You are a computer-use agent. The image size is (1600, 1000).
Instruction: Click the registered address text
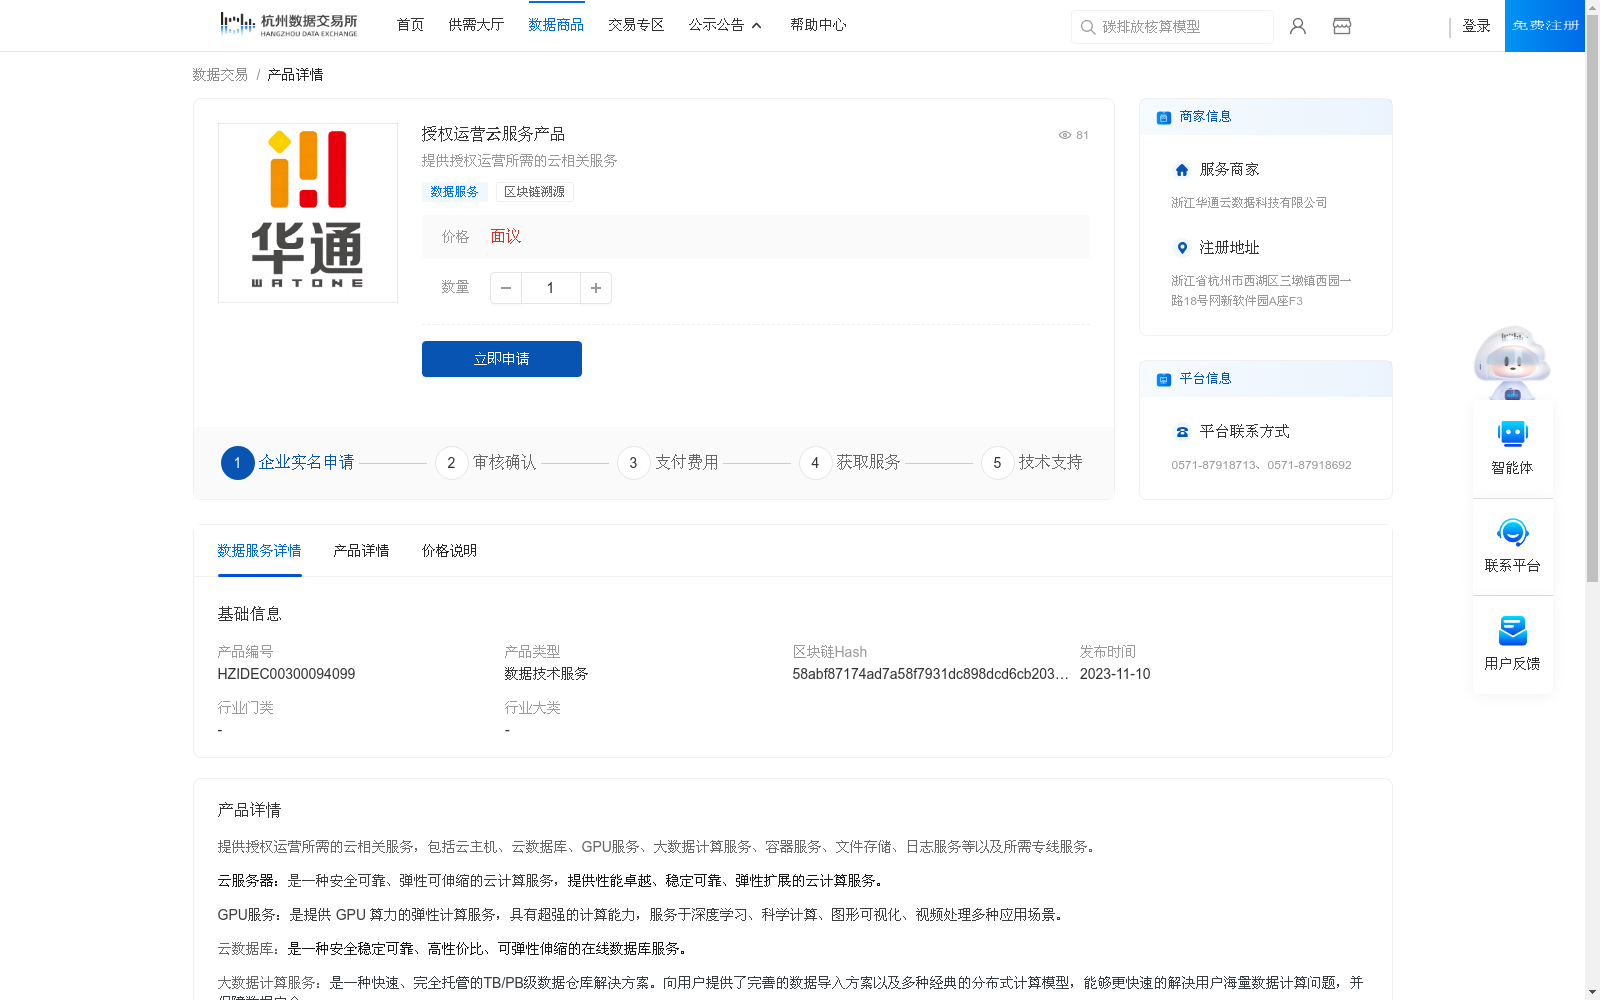click(1261, 291)
